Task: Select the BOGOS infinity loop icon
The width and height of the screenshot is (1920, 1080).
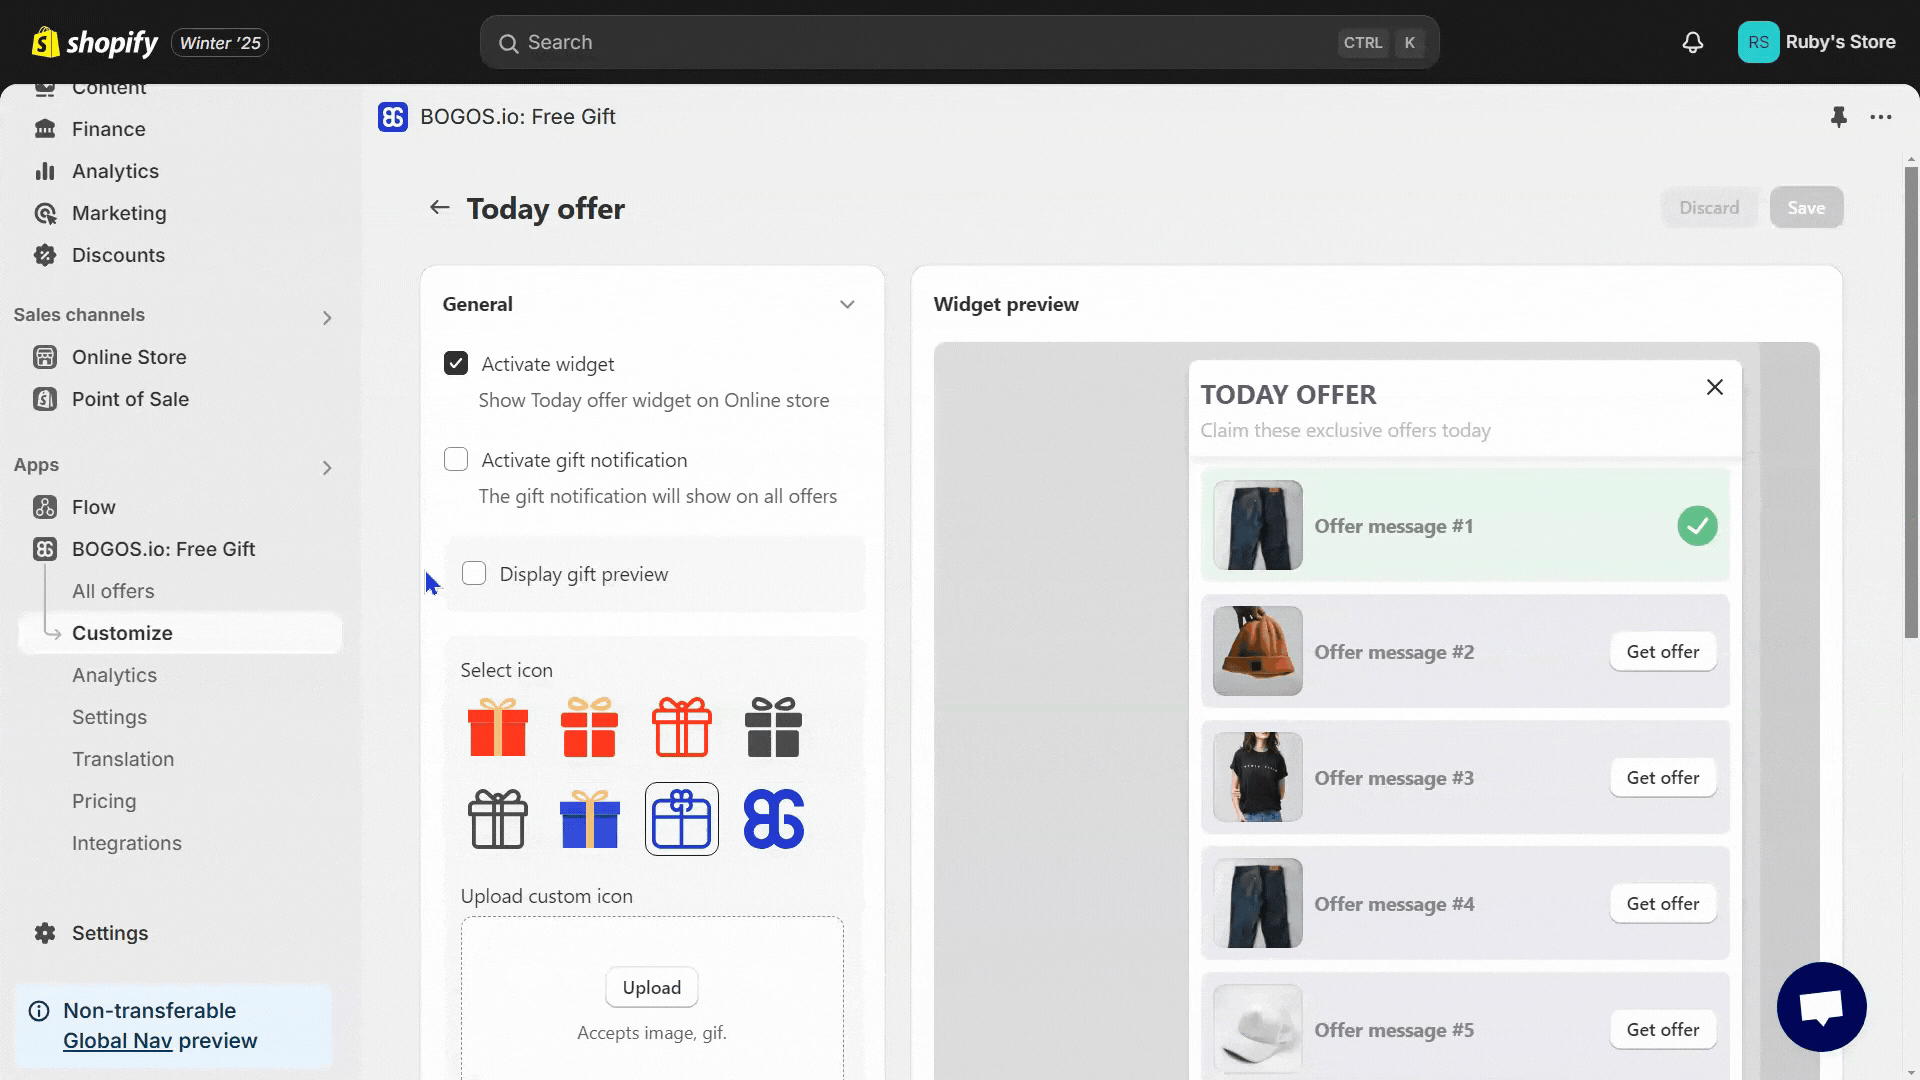Action: (x=775, y=819)
